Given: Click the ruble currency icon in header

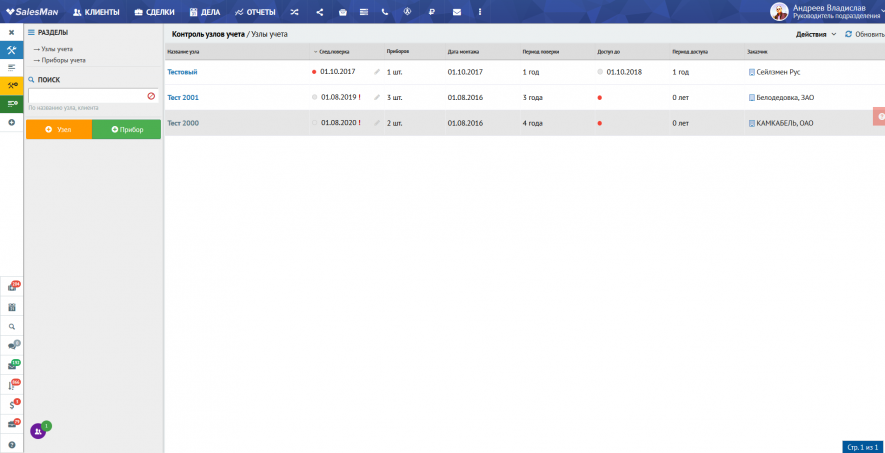Looking at the screenshot, I should pyautogui.click(x=431, y=12).
